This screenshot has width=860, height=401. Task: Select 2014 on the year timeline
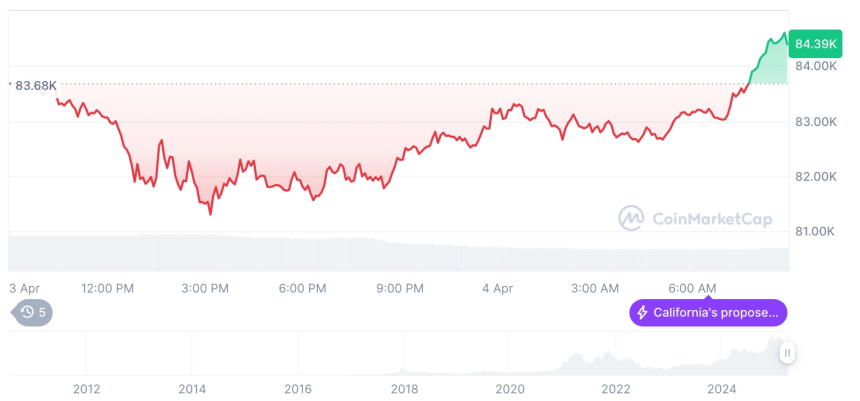[x=191, y=389]
